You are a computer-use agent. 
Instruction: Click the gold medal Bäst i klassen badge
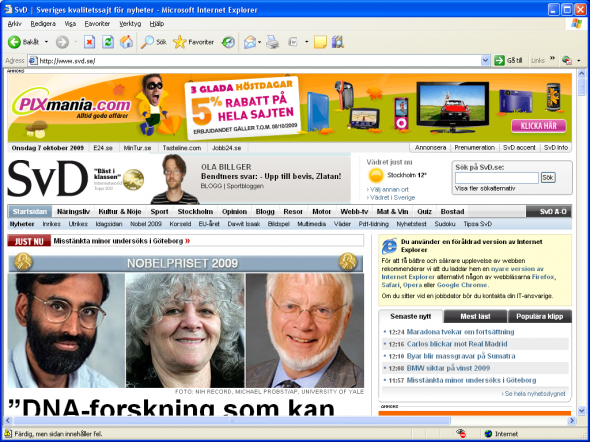coord(133,179)
